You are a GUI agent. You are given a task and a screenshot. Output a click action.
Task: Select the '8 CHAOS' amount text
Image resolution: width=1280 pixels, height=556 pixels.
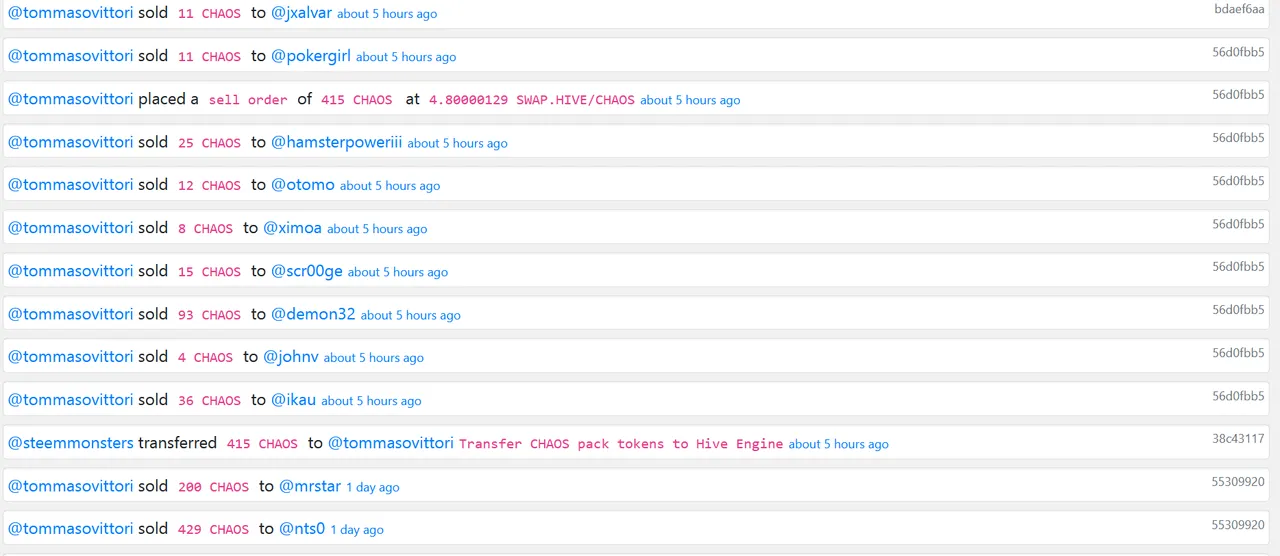[x=205, y=229]
